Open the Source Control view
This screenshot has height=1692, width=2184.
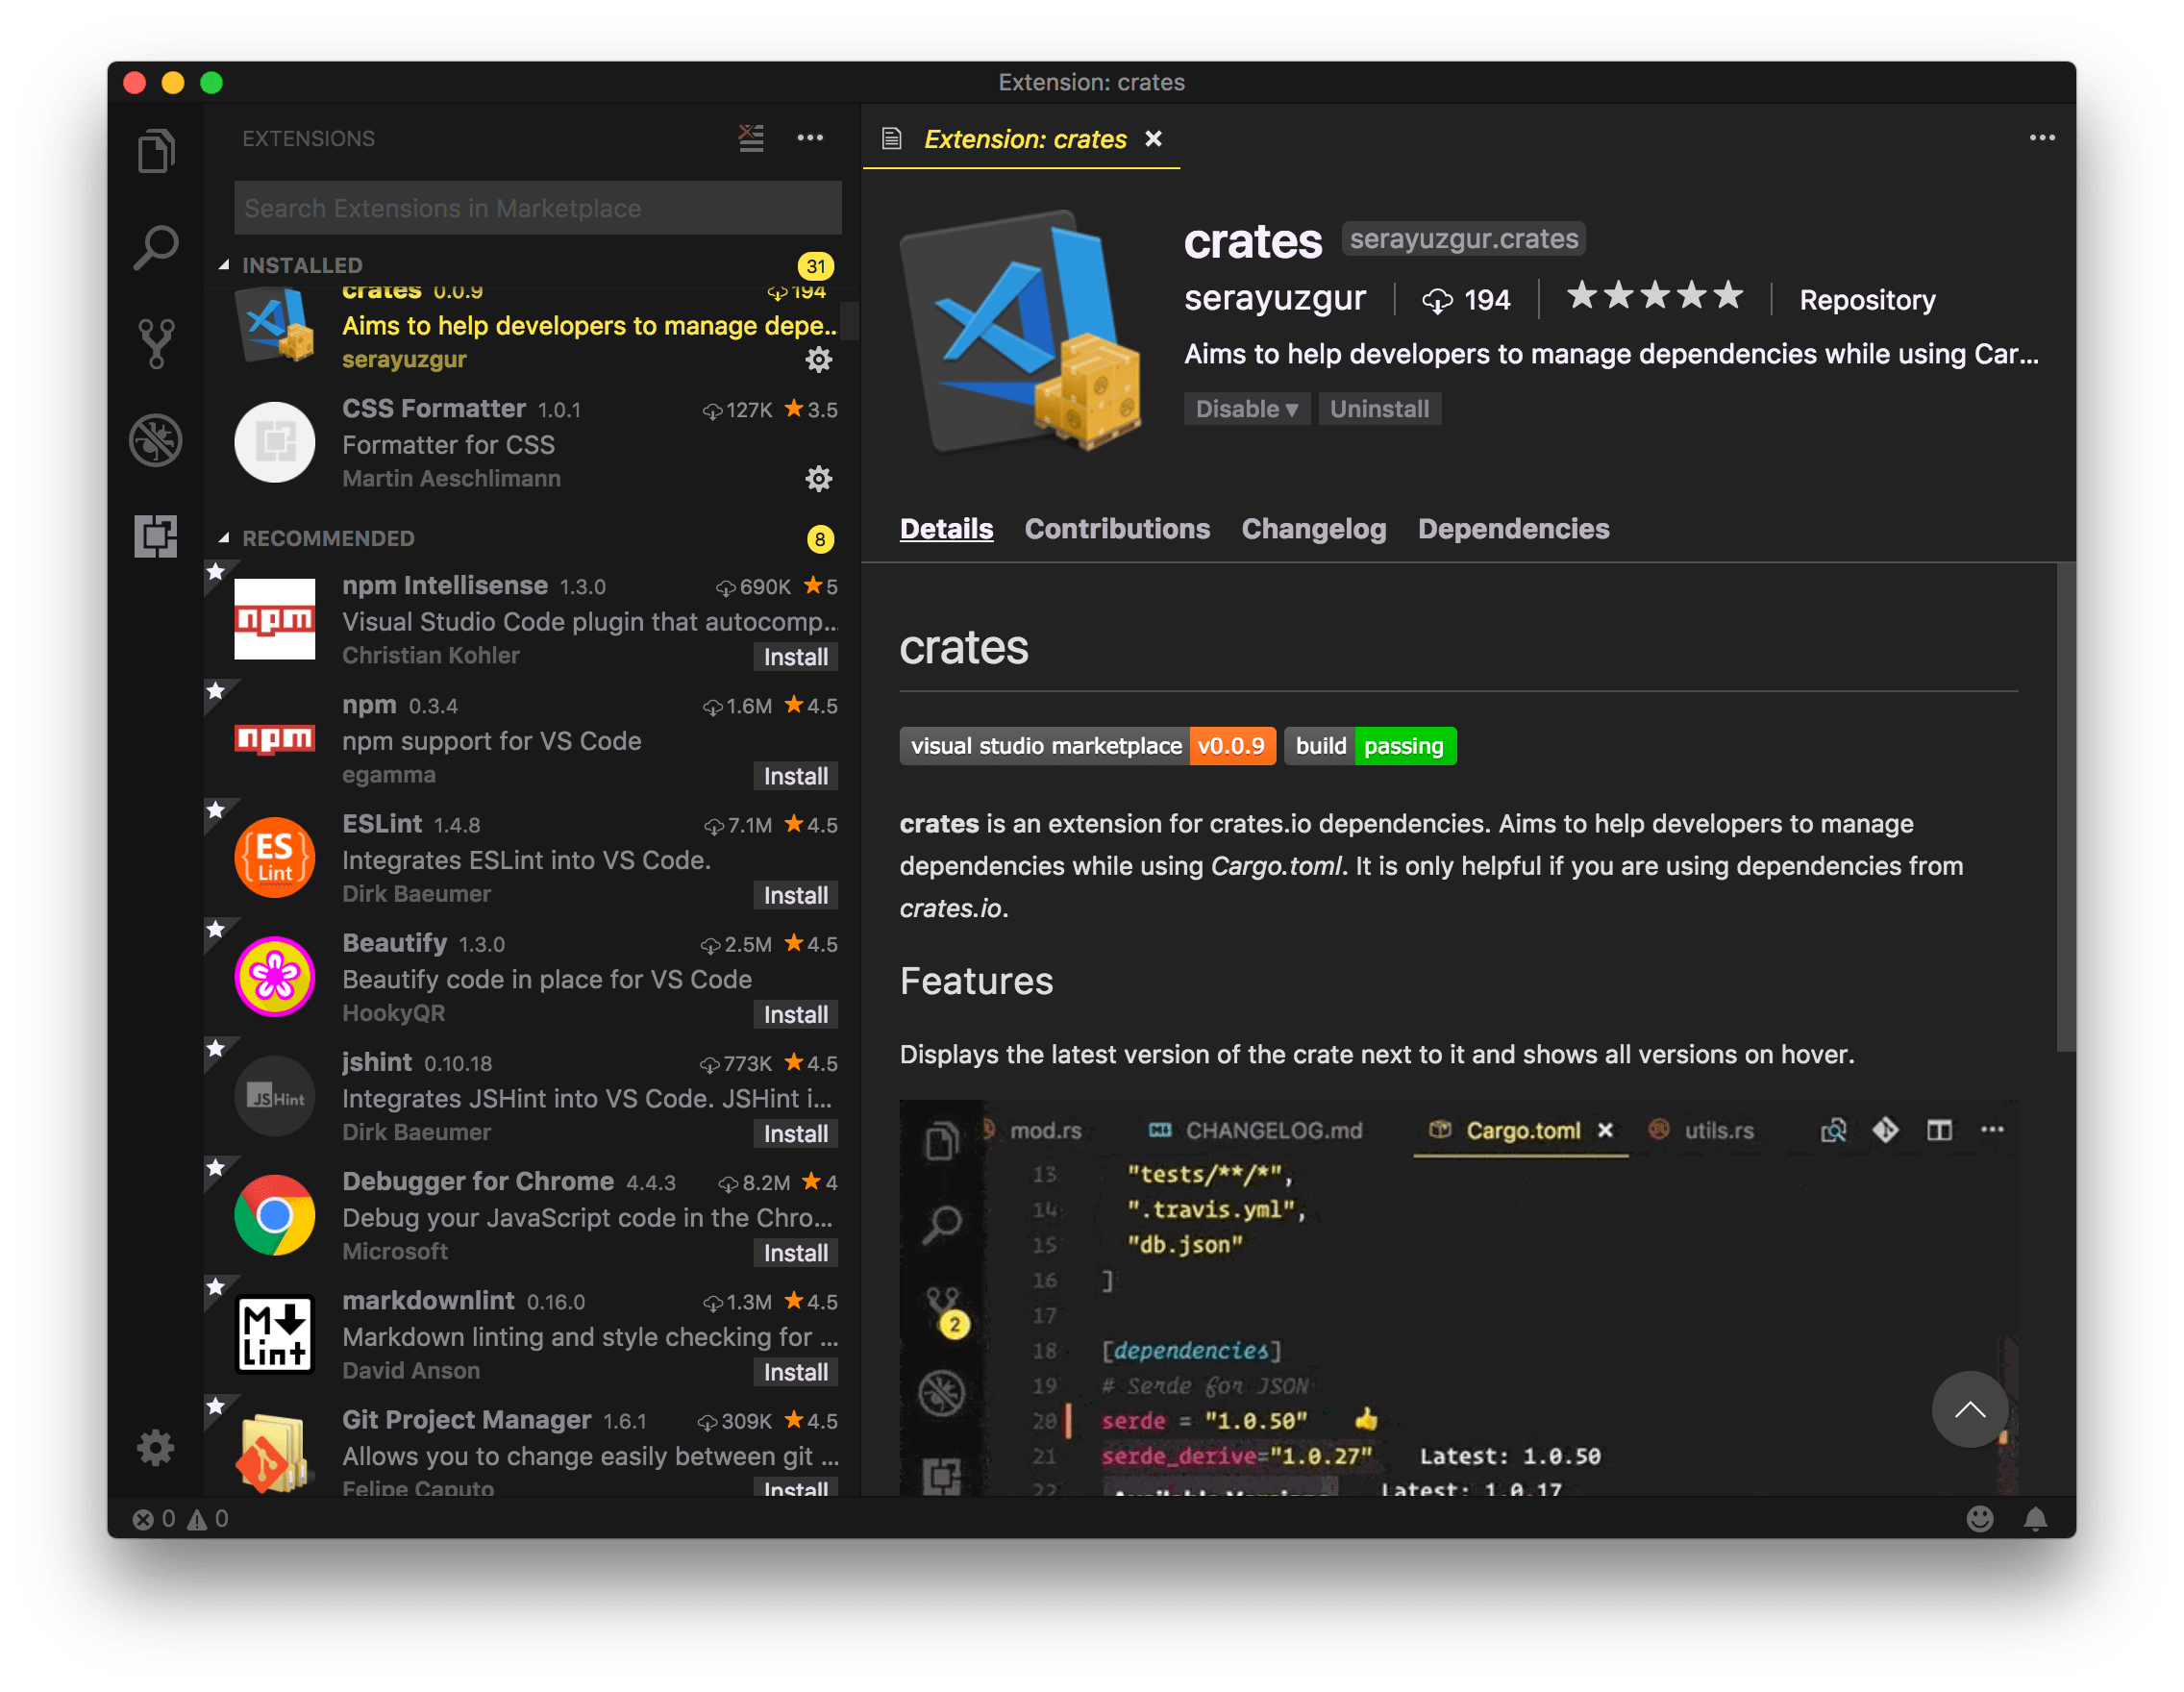point(156,344)
